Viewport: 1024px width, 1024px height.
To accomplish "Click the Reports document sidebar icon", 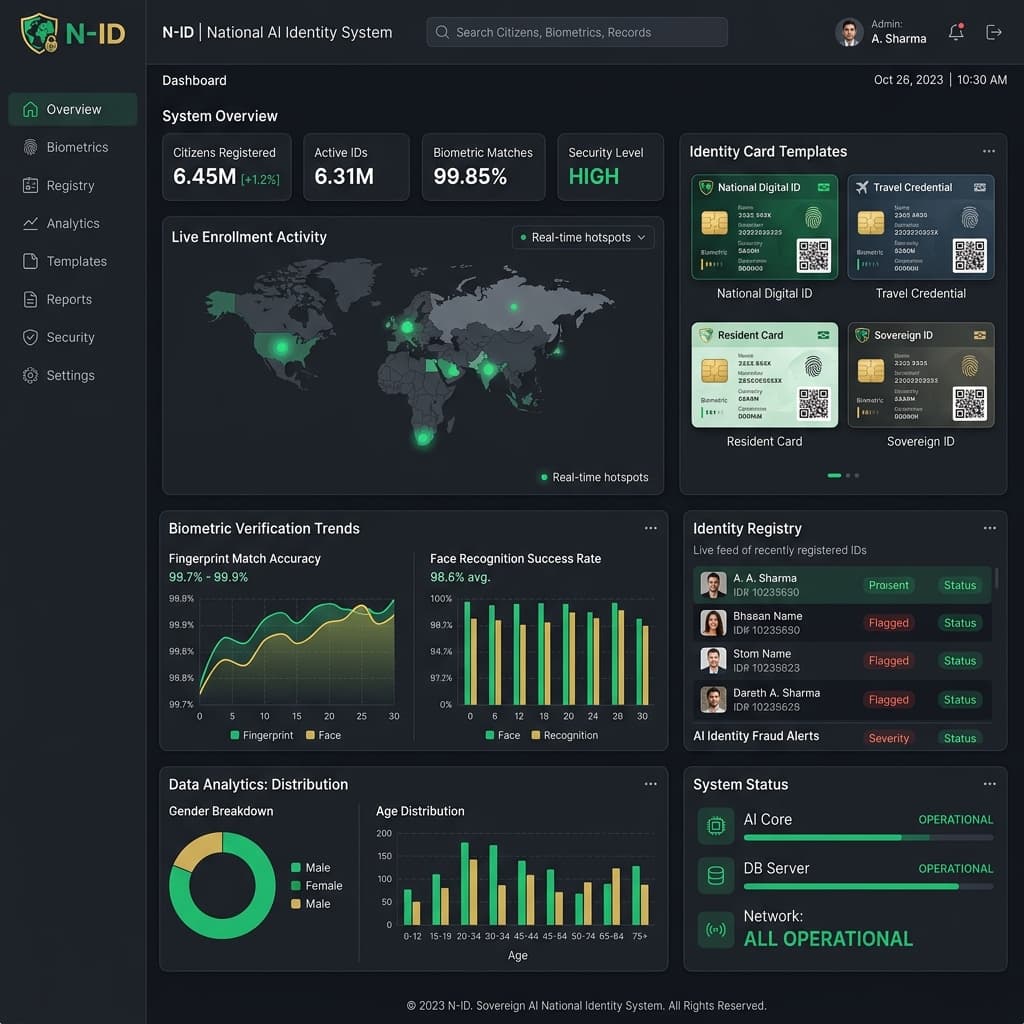I will click(30, 299).
